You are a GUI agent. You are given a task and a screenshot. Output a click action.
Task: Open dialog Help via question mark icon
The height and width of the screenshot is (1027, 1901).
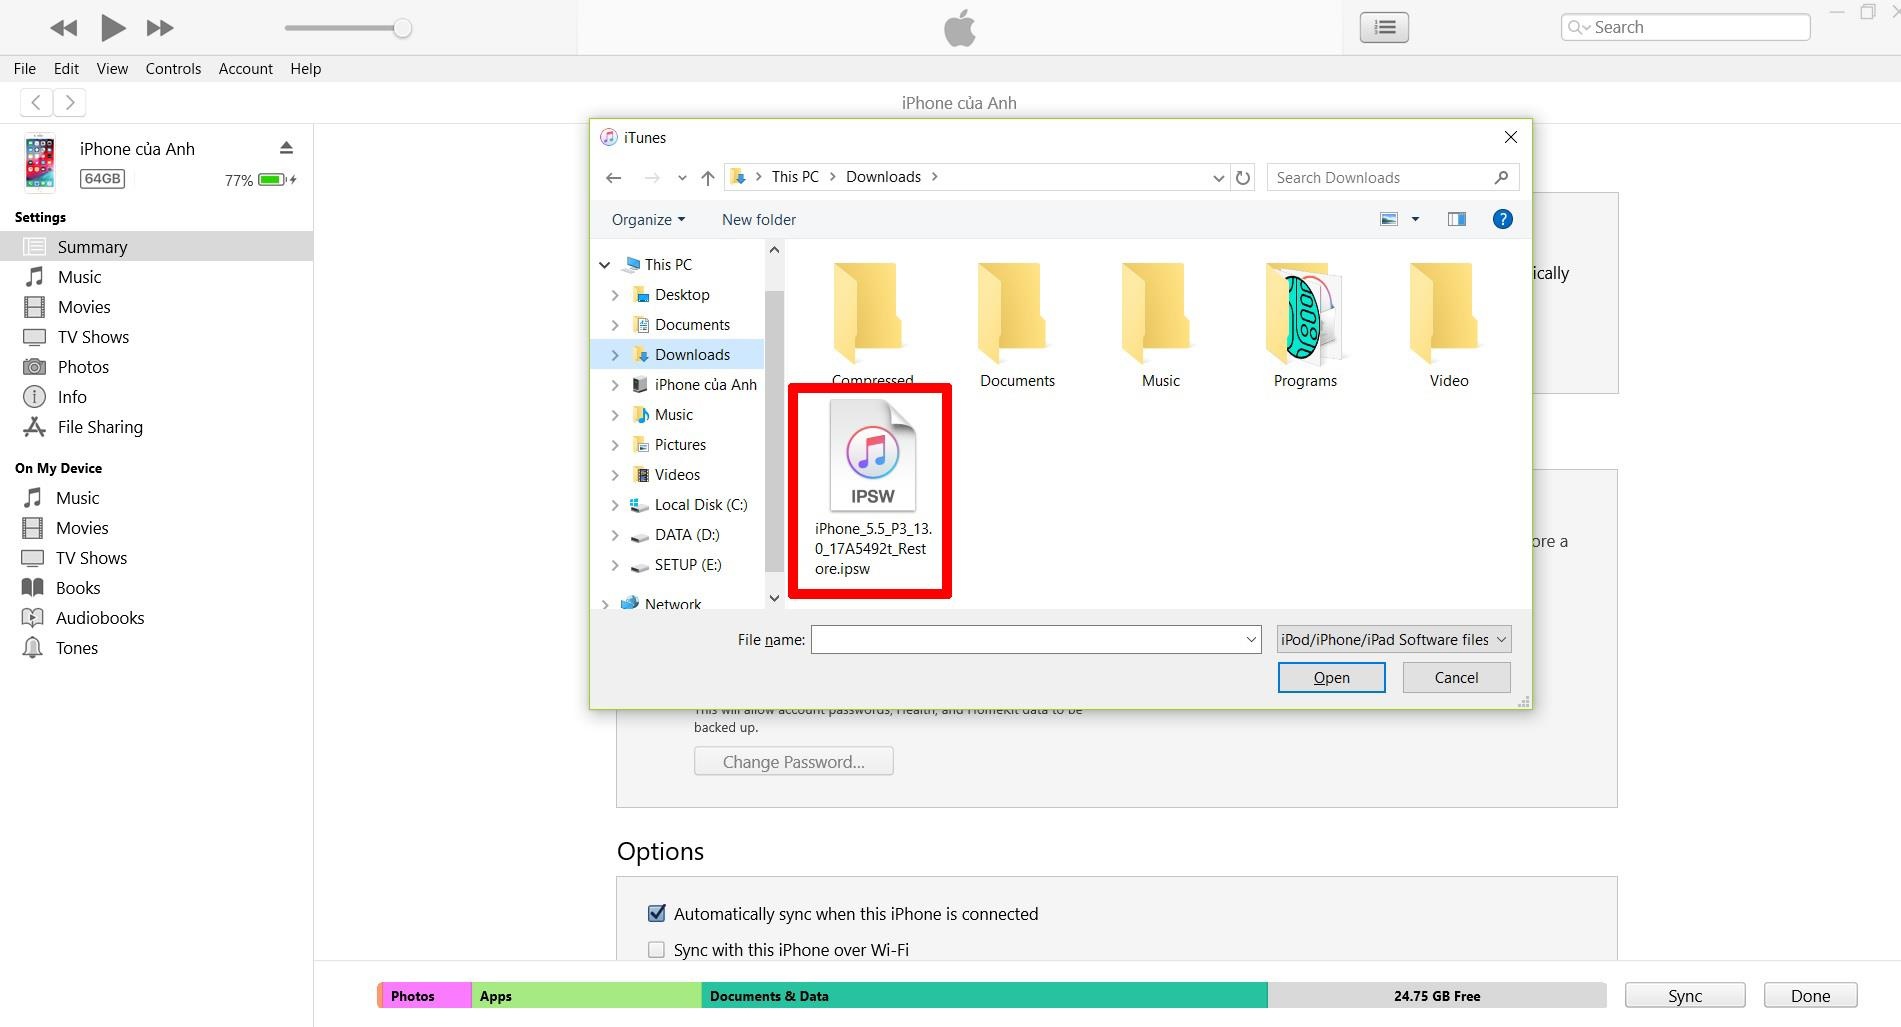[x=1502, y=219]
